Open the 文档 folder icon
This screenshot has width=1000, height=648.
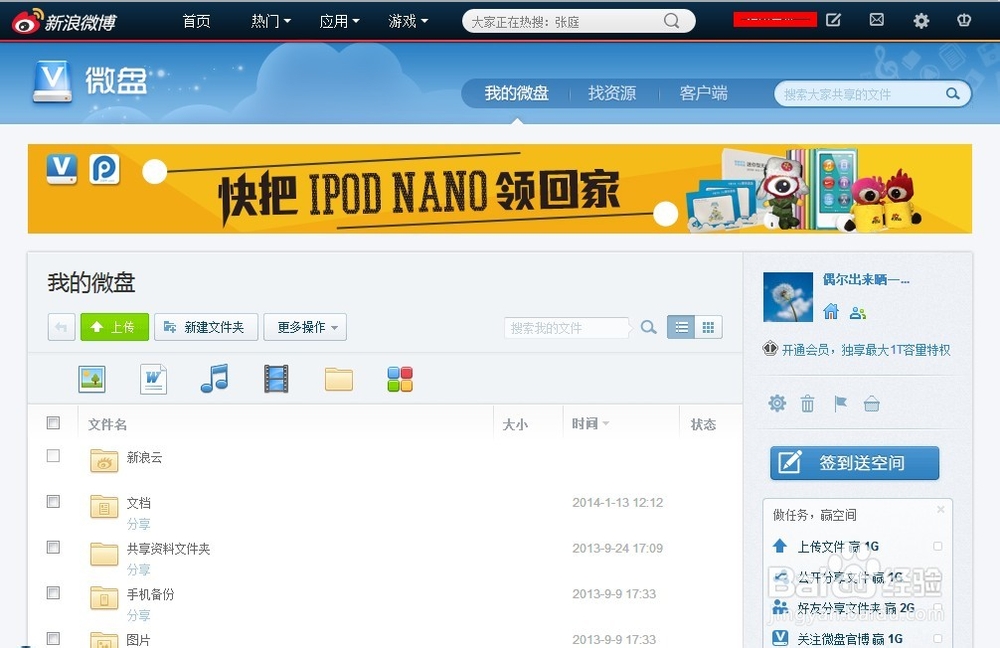coord(104,506)
